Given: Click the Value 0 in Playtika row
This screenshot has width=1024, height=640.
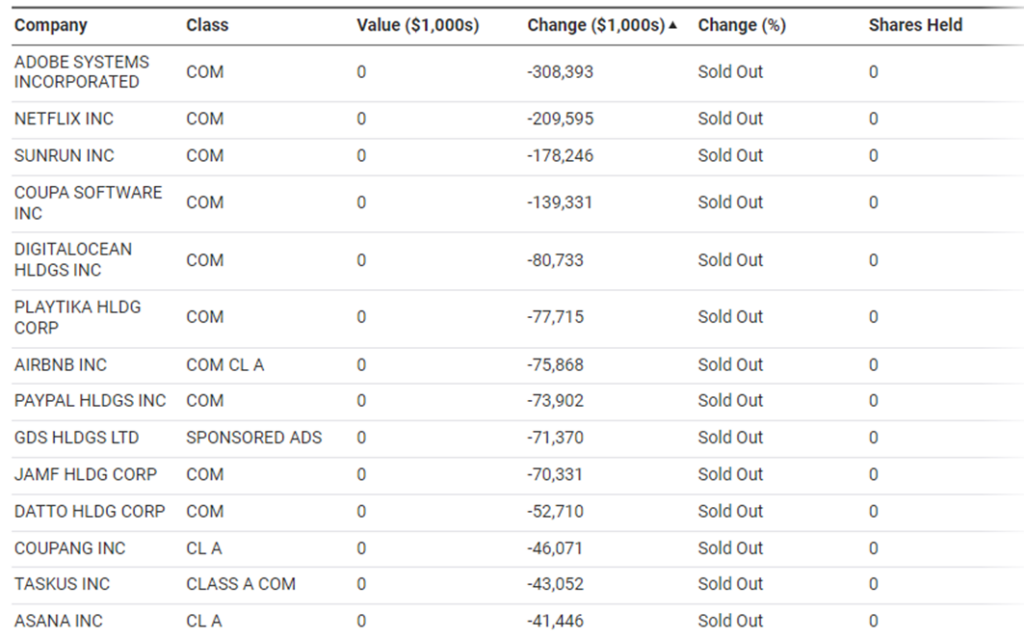Looking at the screenshot, I should pyautogui.click(x=361, y=317).
